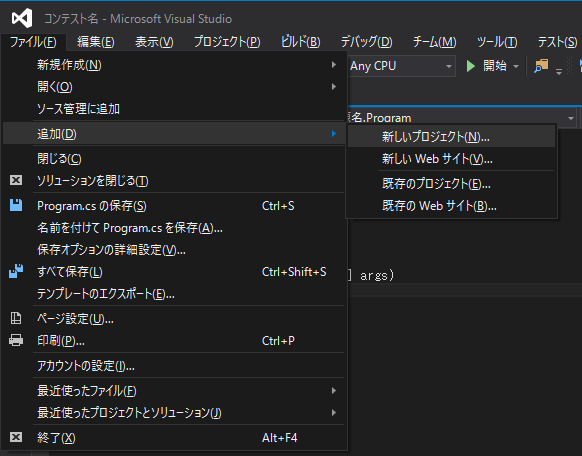Open the ツール(T) menu
The width and height of the screenshot is (582, 456).
point(497,42)
